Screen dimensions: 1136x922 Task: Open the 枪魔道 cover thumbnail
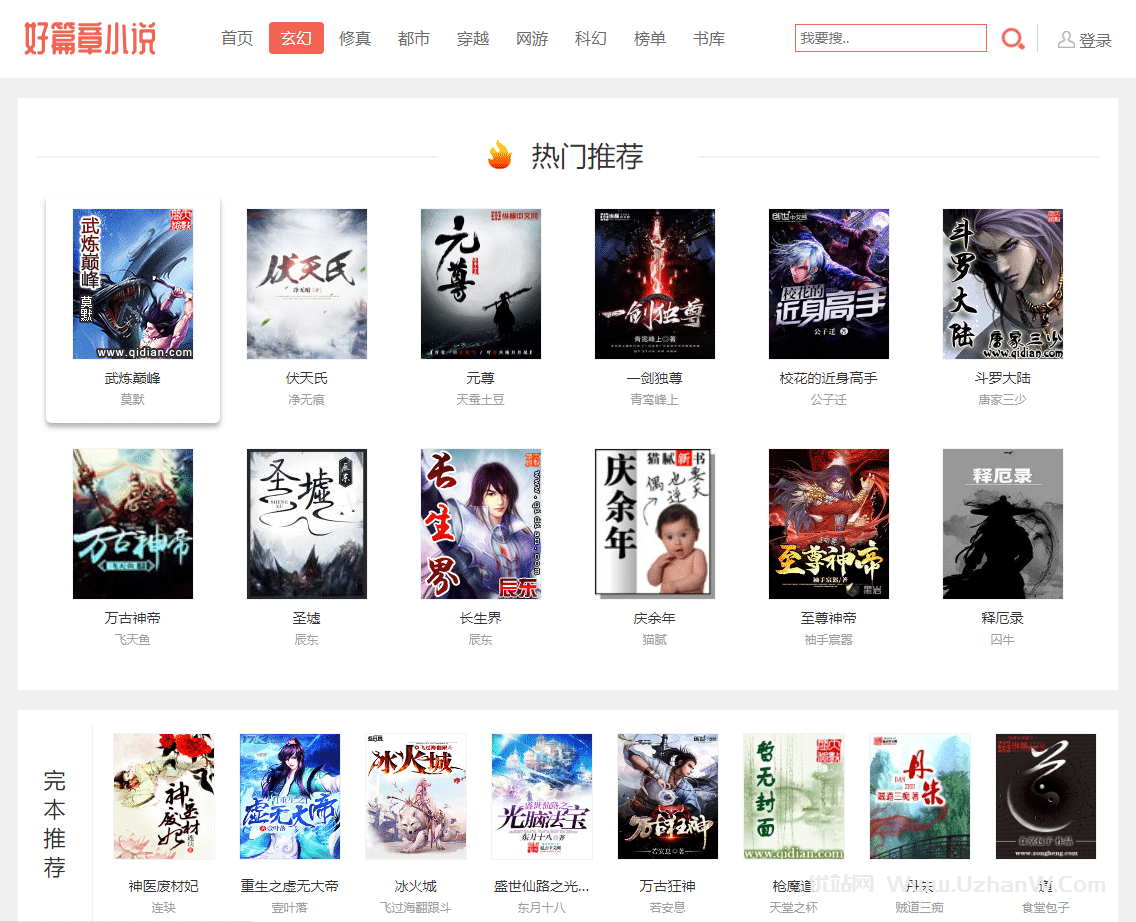point(794,796)
